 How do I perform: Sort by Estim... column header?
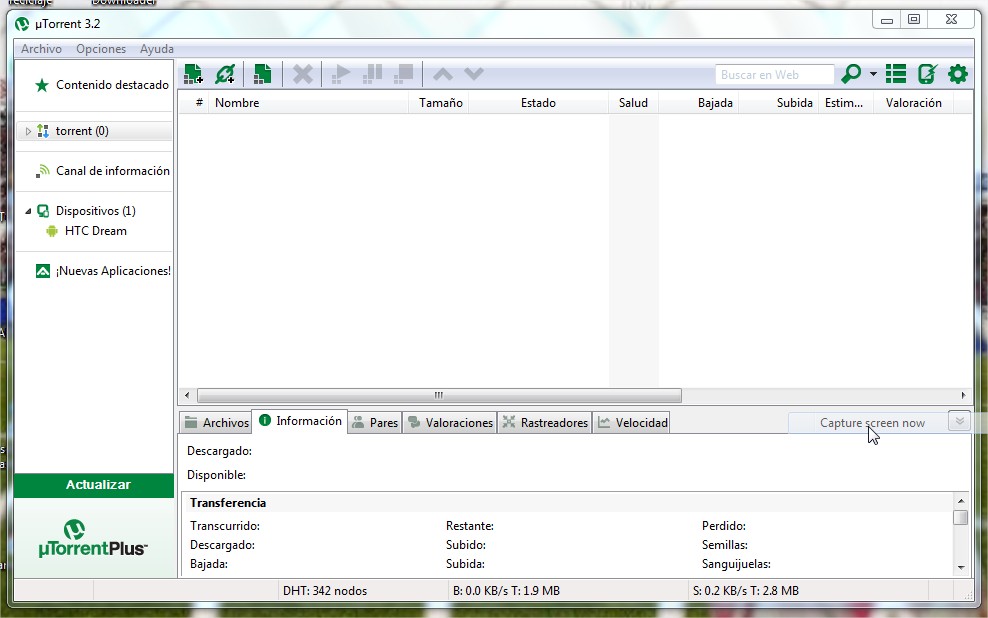(844, 103)
